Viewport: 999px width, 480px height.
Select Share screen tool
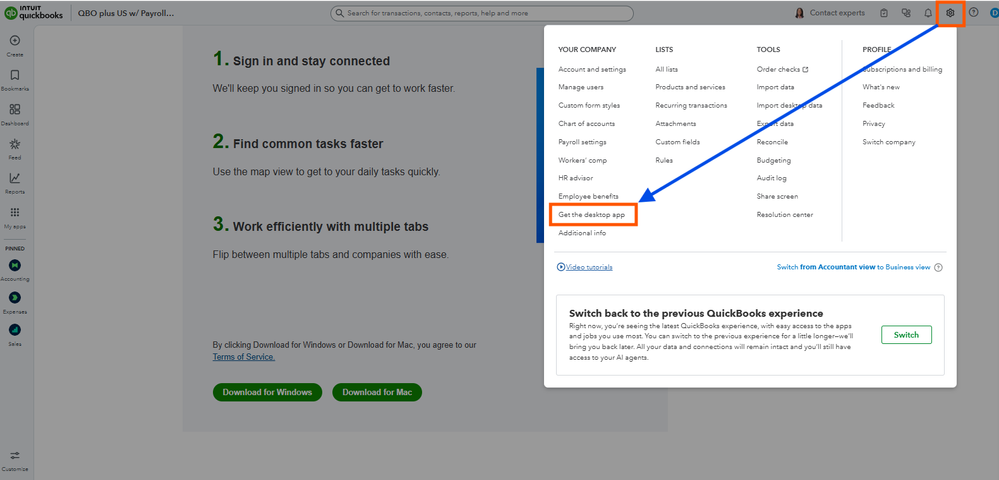point(777,196)
